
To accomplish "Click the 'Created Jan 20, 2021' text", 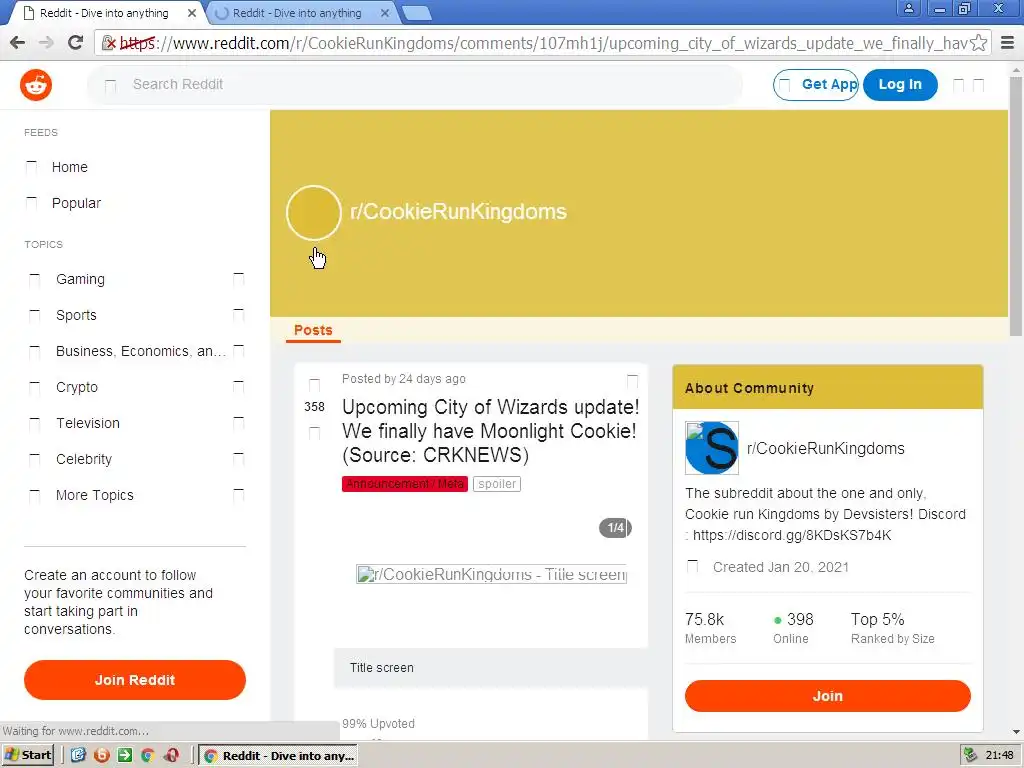I will (781, 567).
